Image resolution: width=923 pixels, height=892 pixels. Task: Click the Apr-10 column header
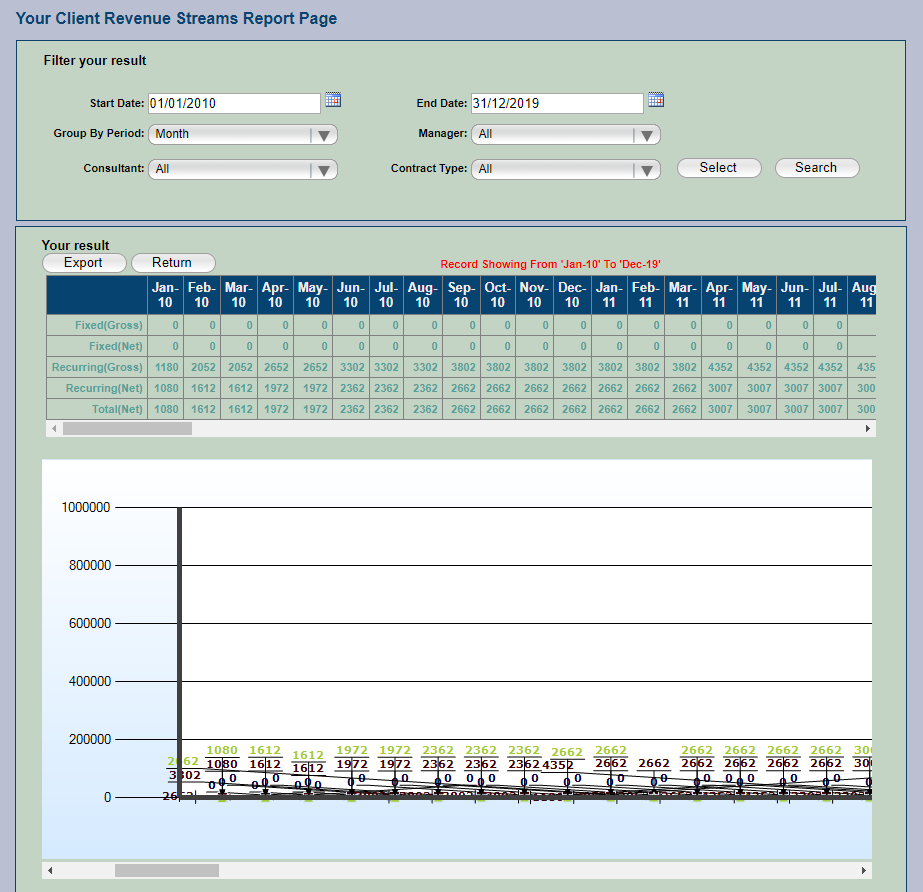275,295
